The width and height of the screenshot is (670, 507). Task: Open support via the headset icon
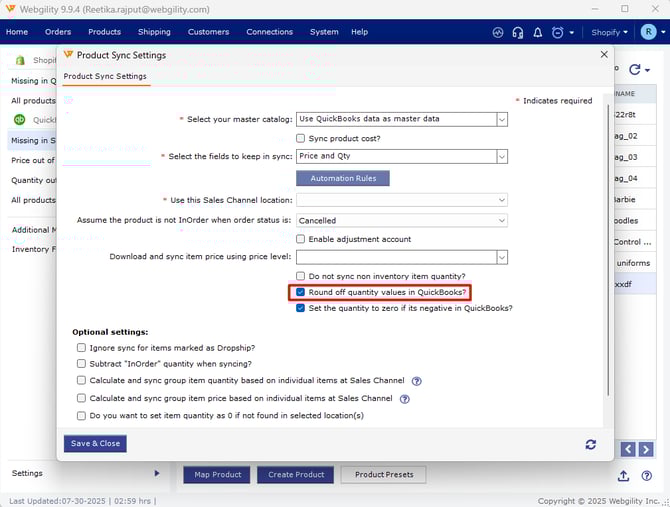[517, 32]
